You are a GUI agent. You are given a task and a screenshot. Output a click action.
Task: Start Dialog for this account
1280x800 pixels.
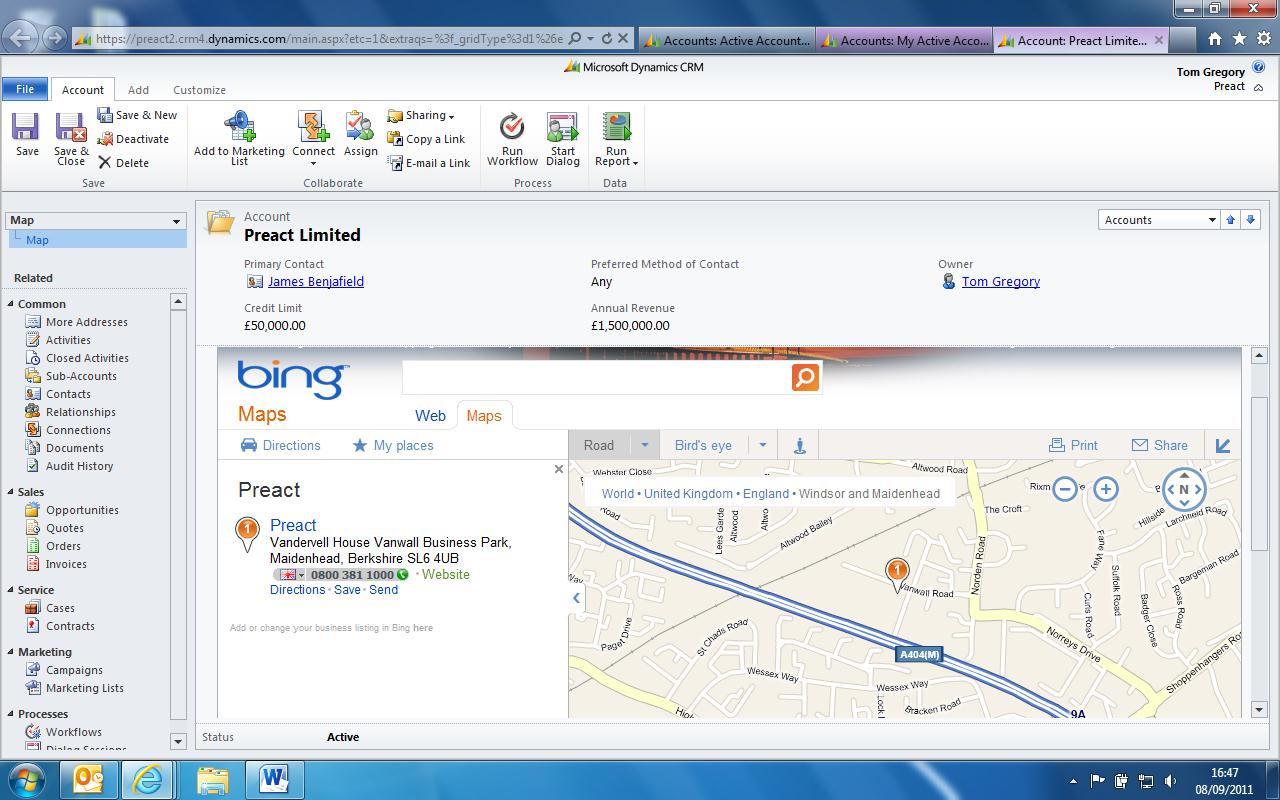(562, 138)
